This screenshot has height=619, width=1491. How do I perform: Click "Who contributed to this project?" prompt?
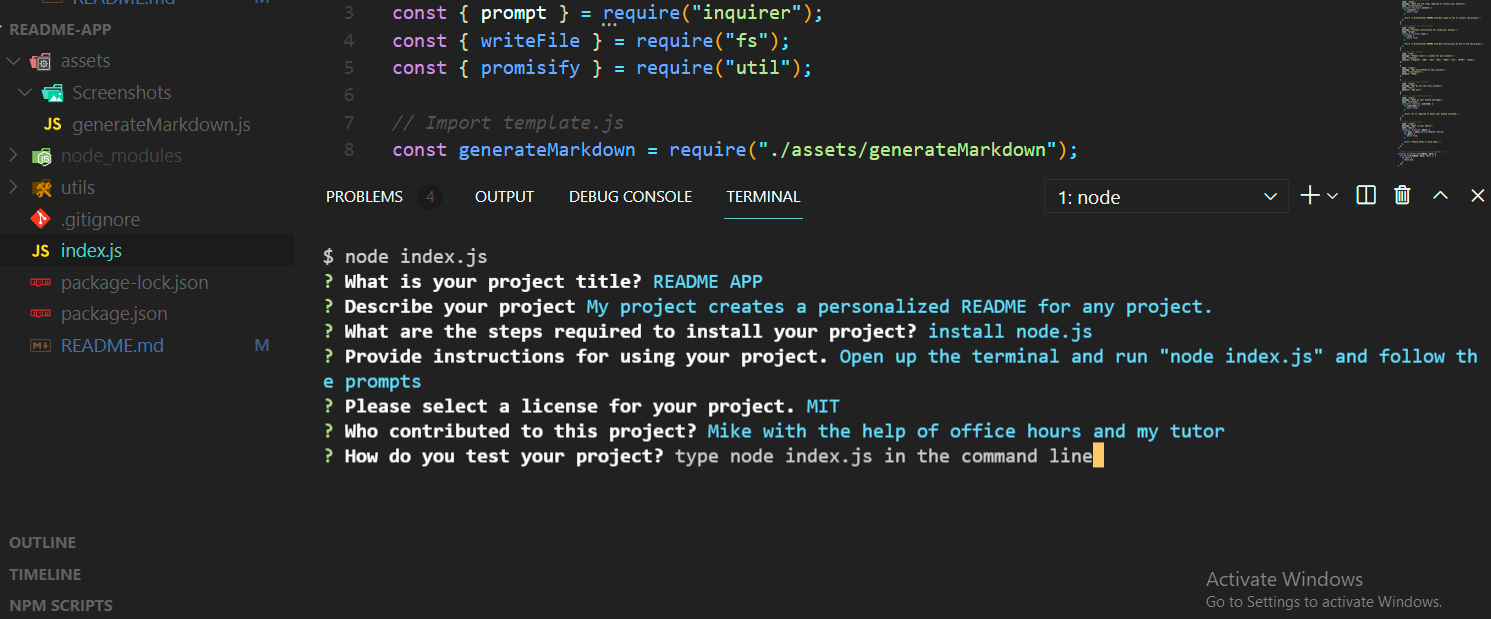point(520,431)
